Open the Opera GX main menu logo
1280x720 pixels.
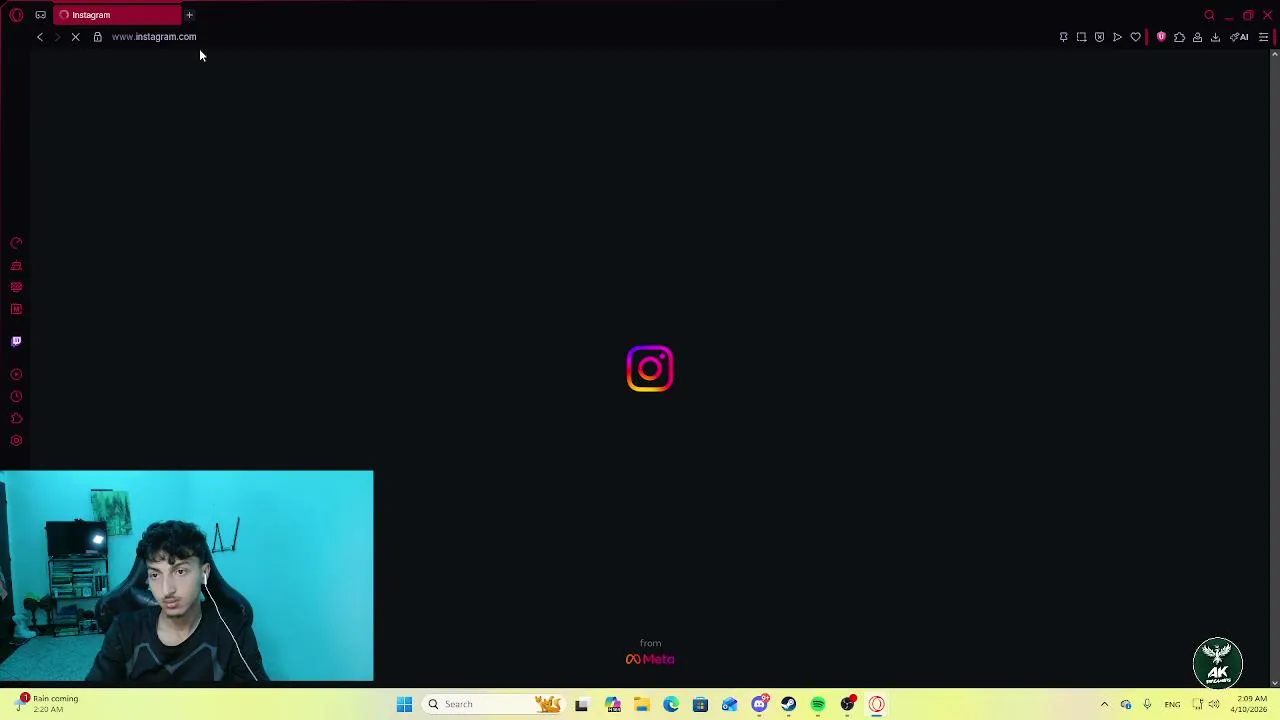16,15
